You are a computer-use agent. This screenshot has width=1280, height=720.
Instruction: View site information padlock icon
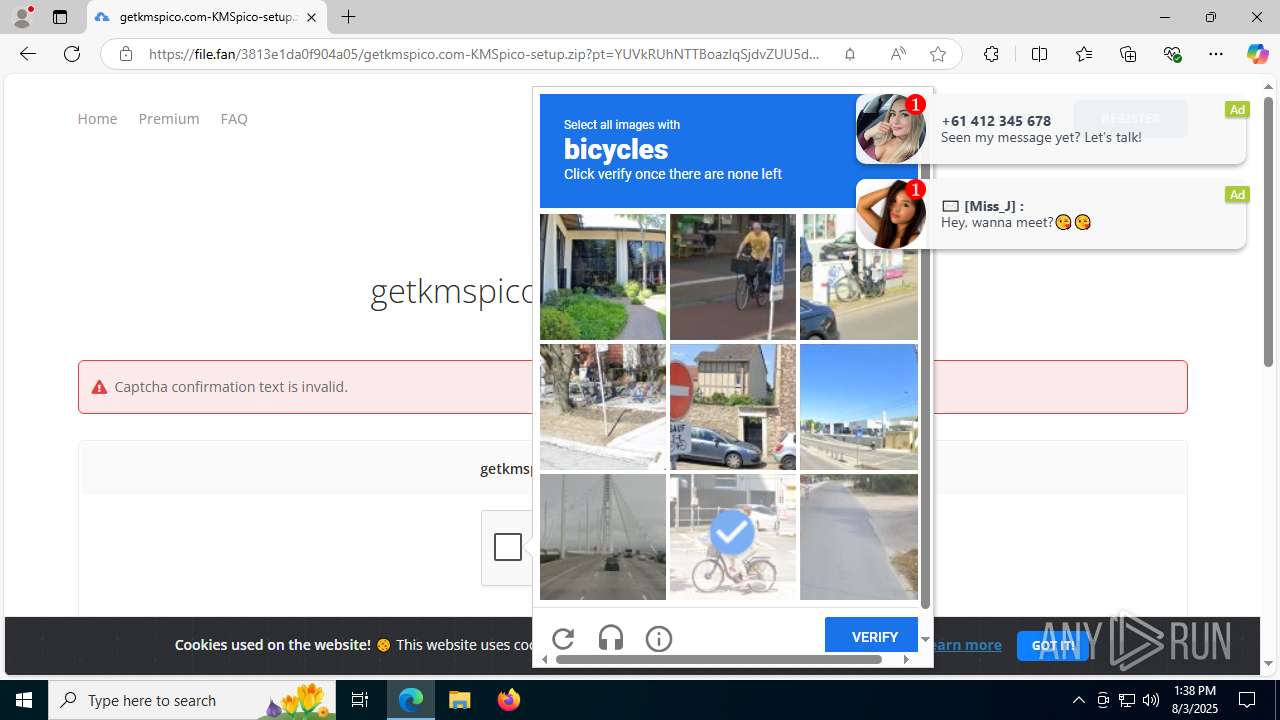(x=126, y=54)
